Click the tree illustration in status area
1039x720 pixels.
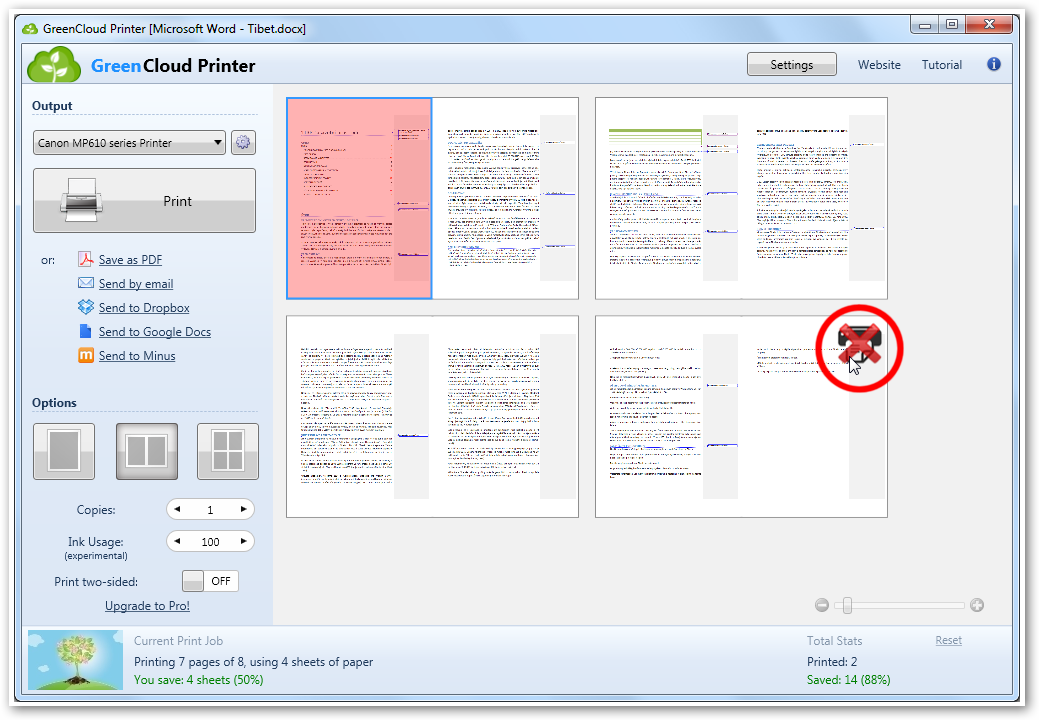76,660
